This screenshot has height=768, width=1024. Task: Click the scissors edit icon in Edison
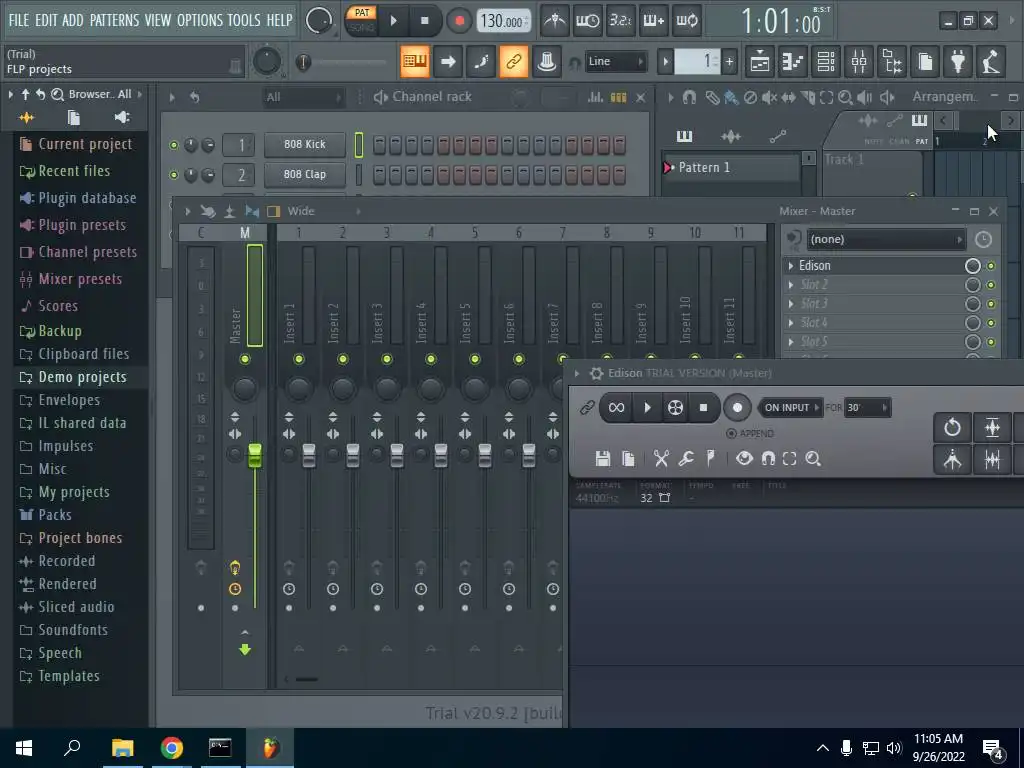(661, 458)
